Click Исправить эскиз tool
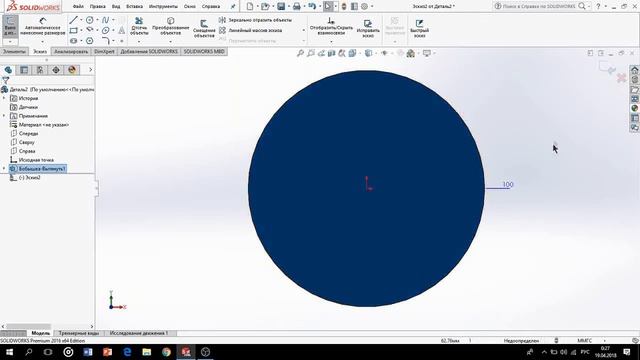The height and width of the screenshot is (360, 640). coord(368,29)
